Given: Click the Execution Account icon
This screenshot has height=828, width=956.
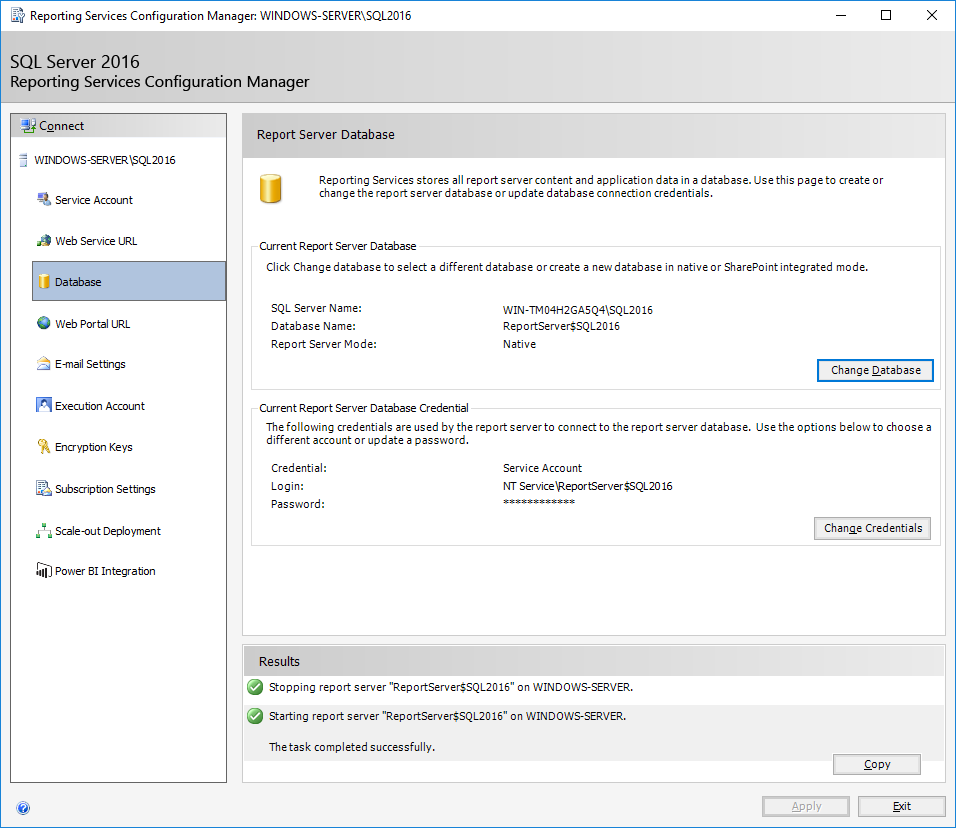Looking at the screenshot, I should coord(44,405).
